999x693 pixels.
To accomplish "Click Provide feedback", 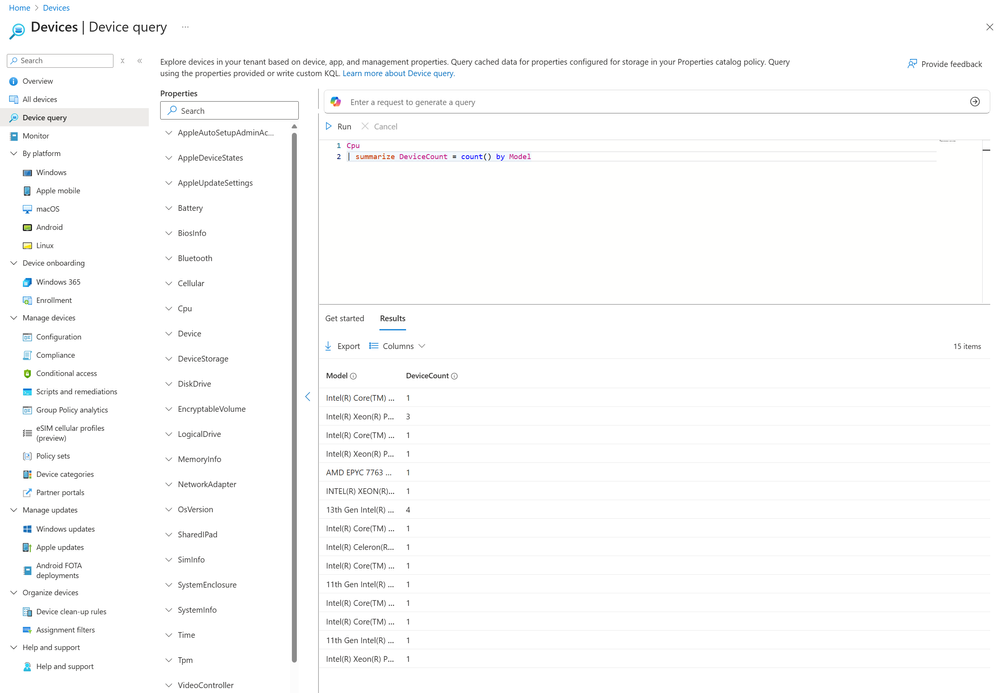I will [945, 64].
